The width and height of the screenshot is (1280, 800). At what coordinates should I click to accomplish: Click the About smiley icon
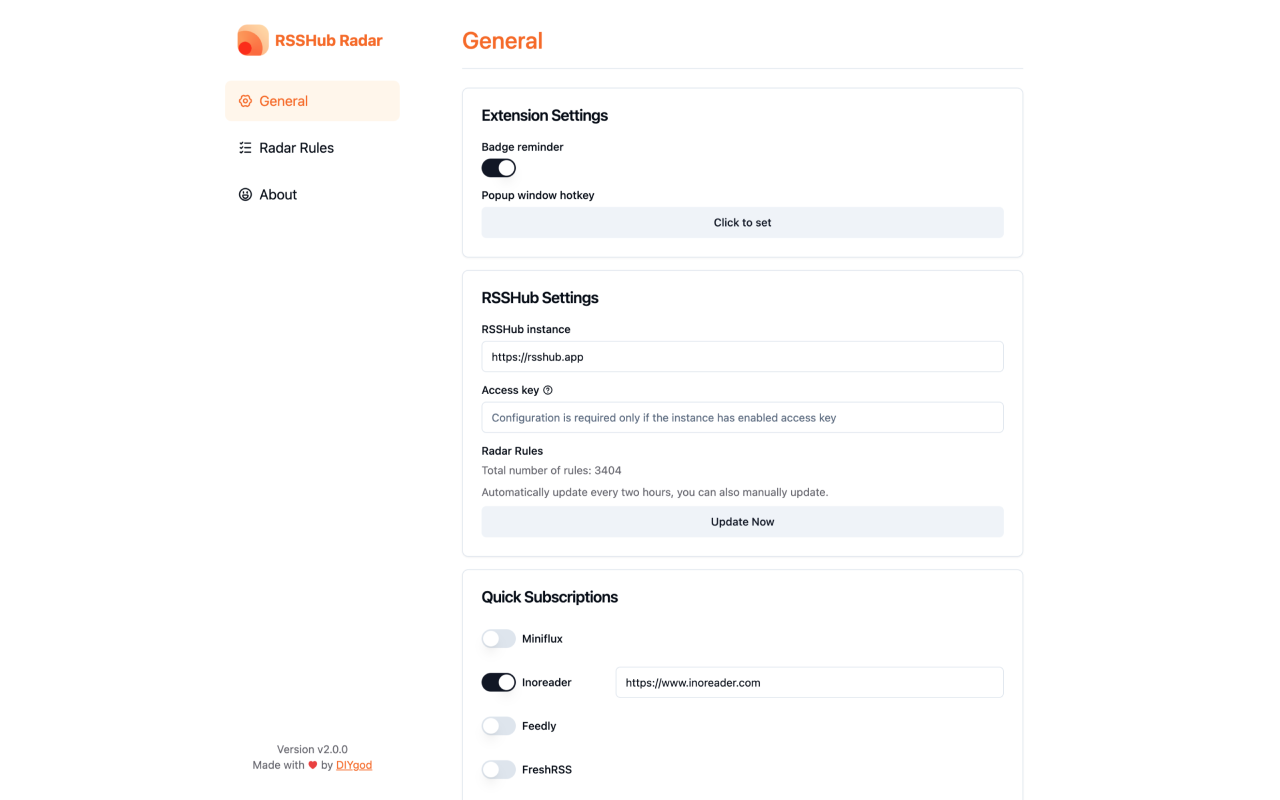click(x=245, y=194)
